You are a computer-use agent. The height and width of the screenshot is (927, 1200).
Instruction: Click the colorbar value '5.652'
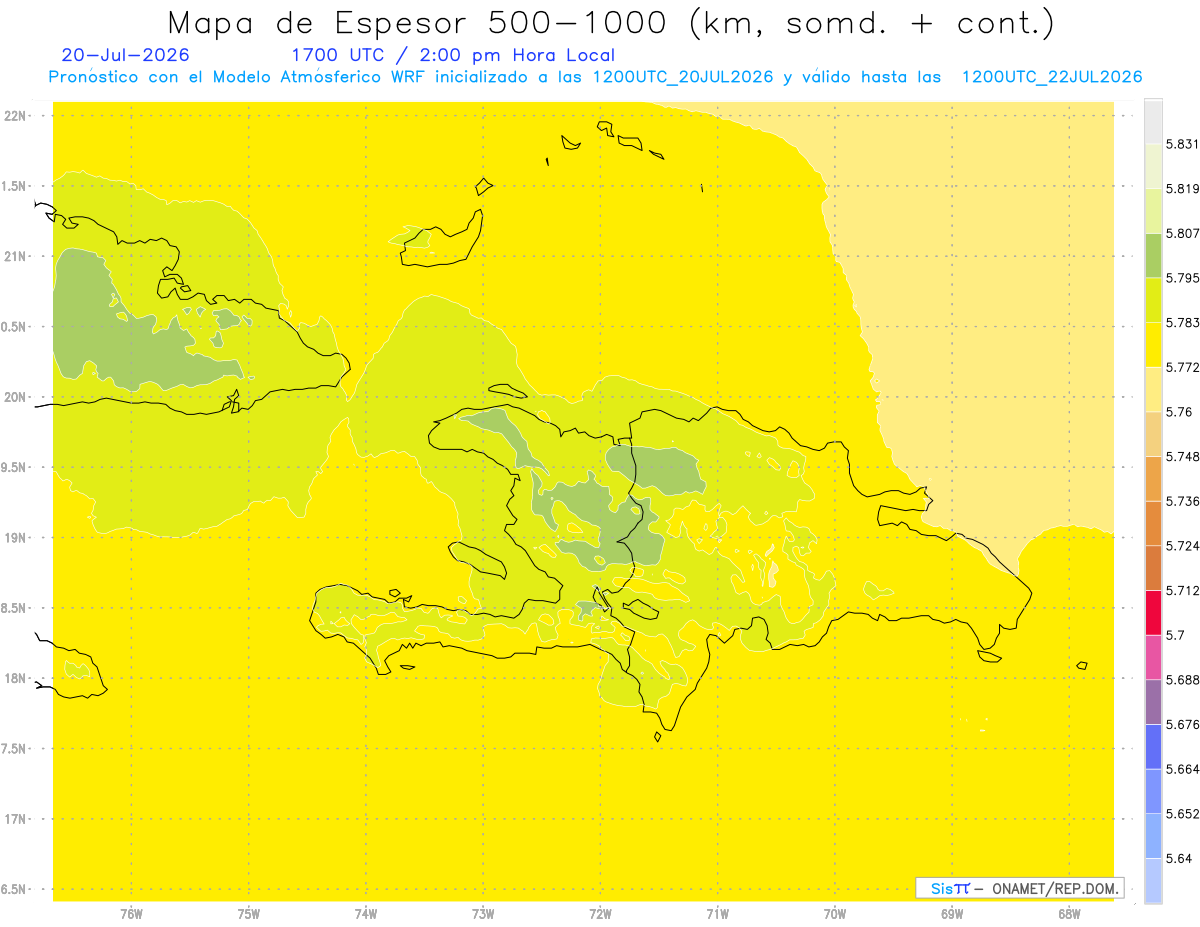tap(1183, 814)
